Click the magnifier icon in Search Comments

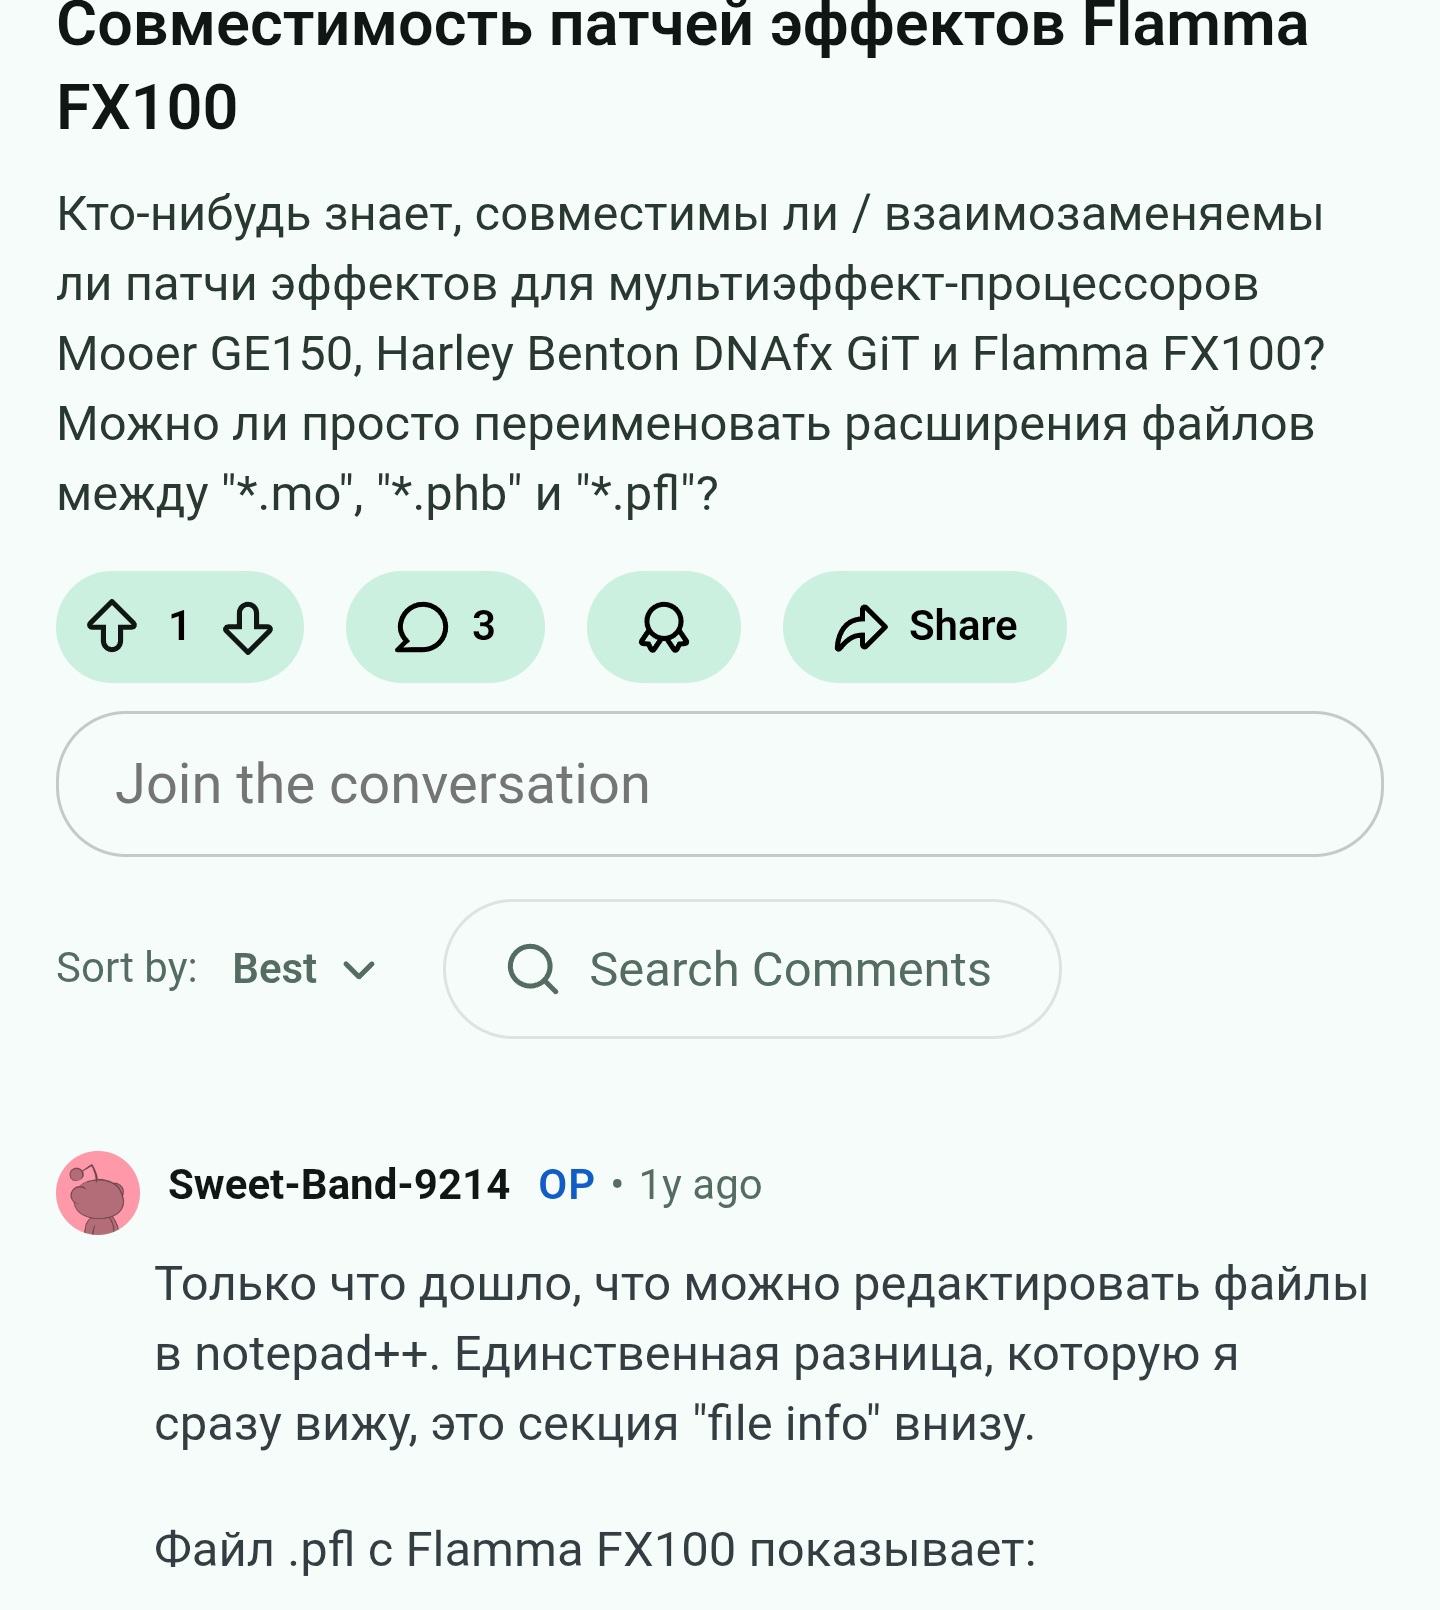pyautogui.click(x=532, y=969)
